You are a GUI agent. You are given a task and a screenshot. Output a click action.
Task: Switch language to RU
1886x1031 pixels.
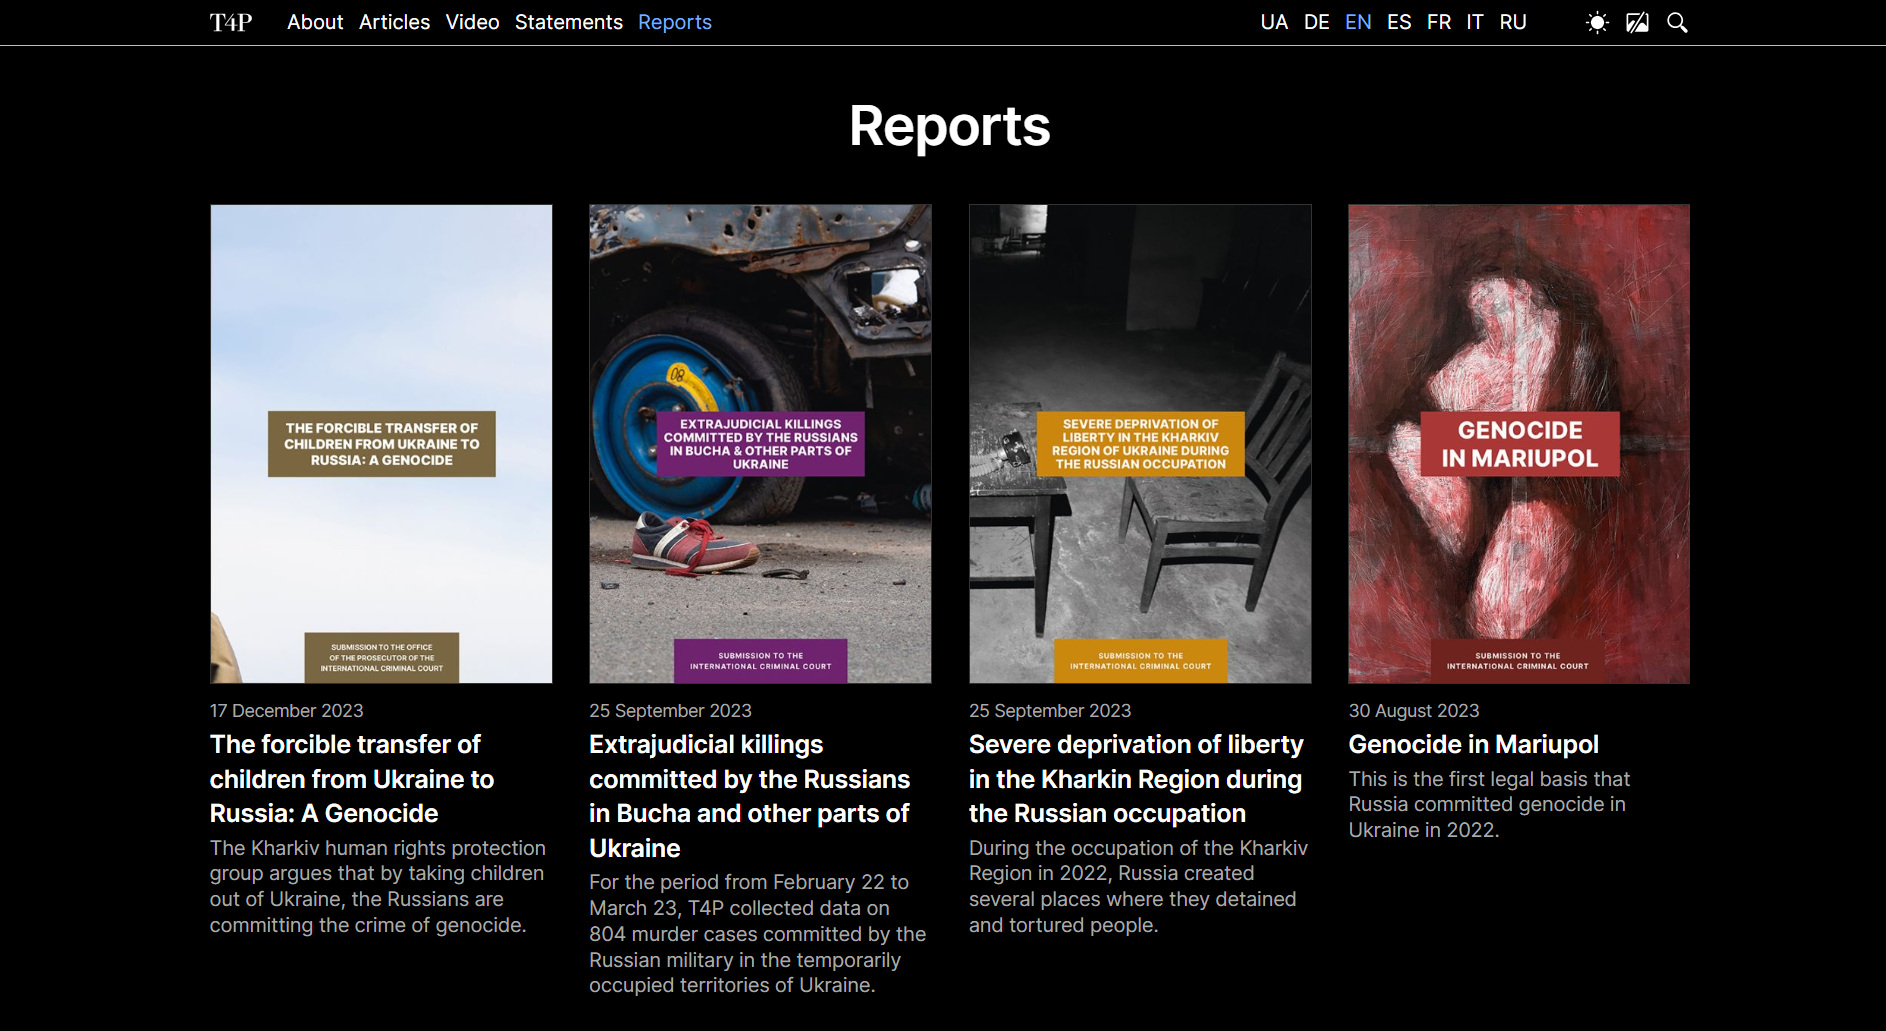1512,22
